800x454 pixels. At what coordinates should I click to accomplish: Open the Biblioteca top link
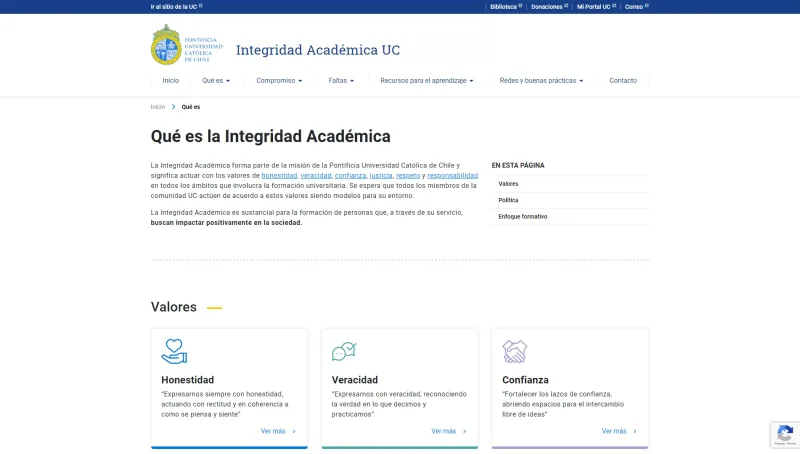[503, 7]
